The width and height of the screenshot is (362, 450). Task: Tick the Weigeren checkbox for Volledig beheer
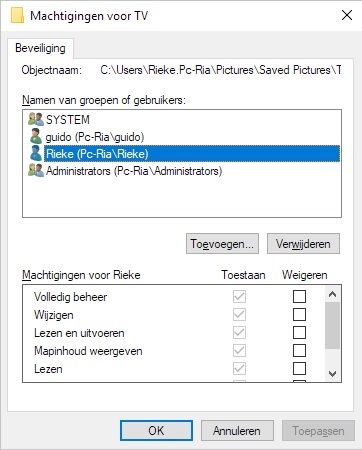pos(299,296)
